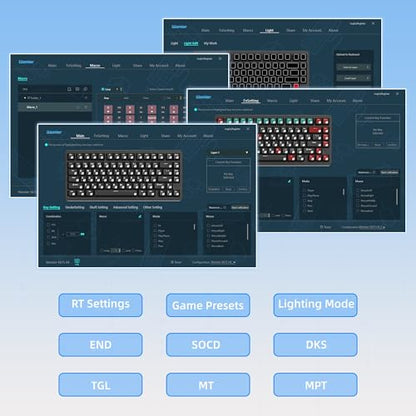
Task: Click the keyboard device icon in front window's status bar
Action: tap(77, 261)
